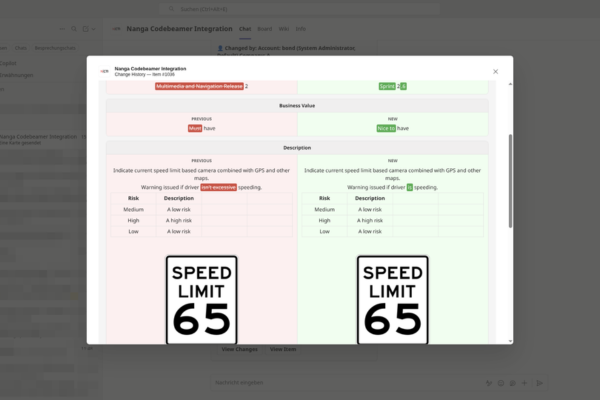Viewport: 600px width, 400px height.
Task: Click the green 'Sprint' tag
Action: coord(387,86)
